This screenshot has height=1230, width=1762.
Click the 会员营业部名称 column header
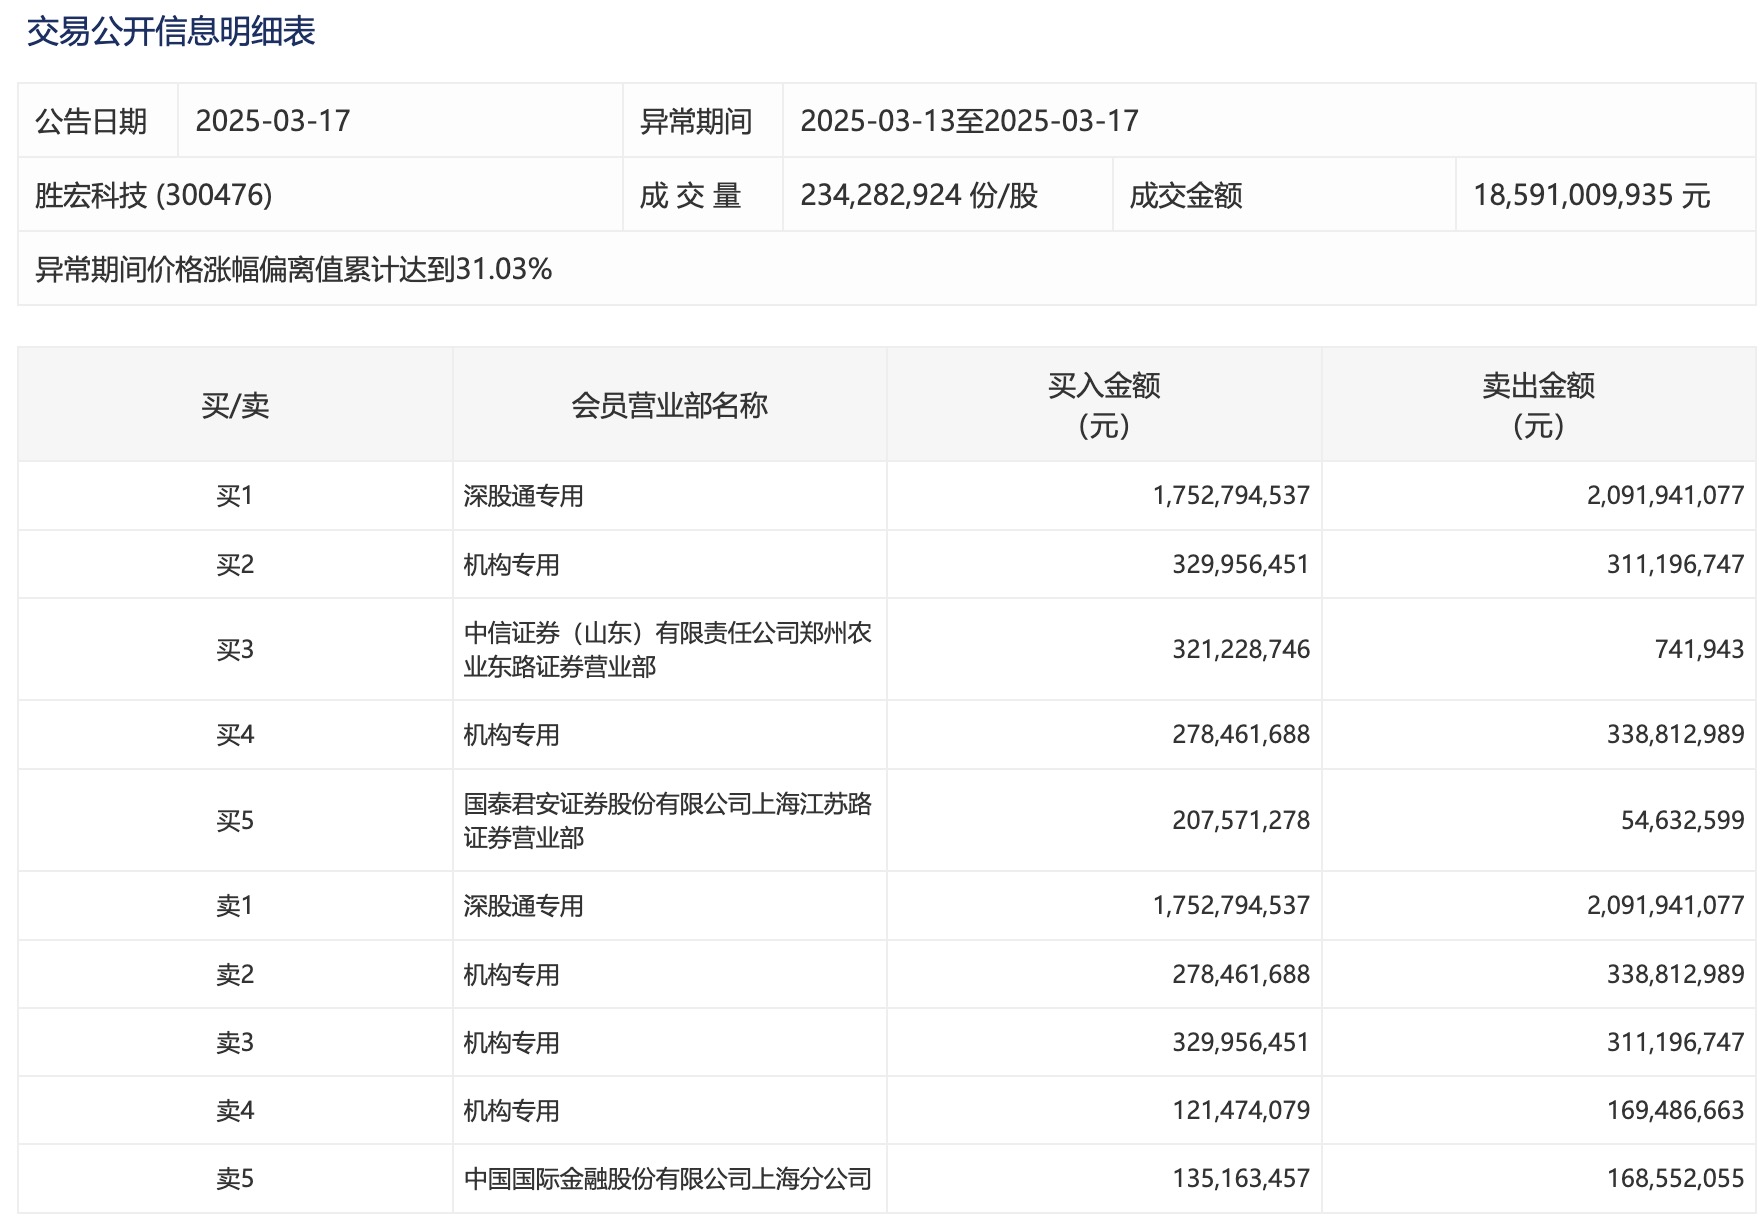click(x=669, y=405)
